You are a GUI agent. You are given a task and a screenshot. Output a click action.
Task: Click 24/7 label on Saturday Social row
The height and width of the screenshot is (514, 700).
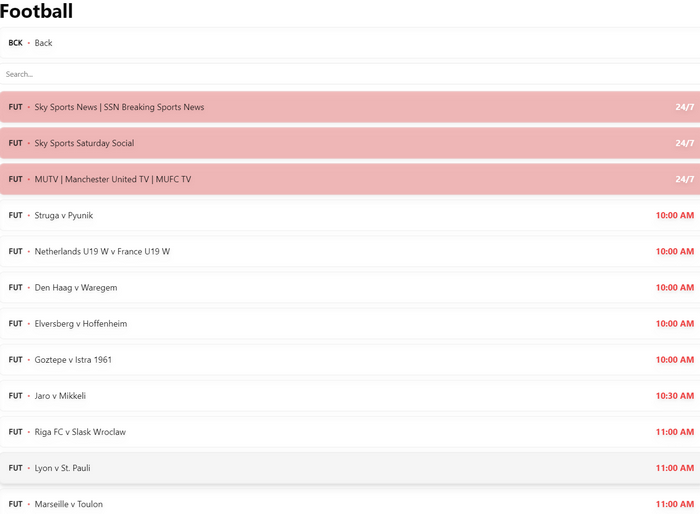point(684,143)
